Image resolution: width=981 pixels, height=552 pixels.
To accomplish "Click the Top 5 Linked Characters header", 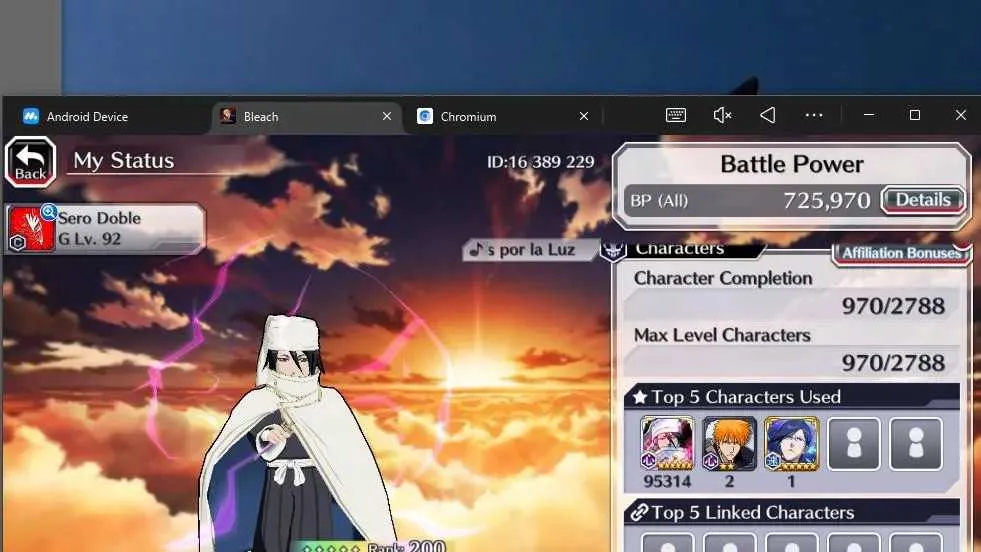I will pyautogui.click(x=791, y=513).
